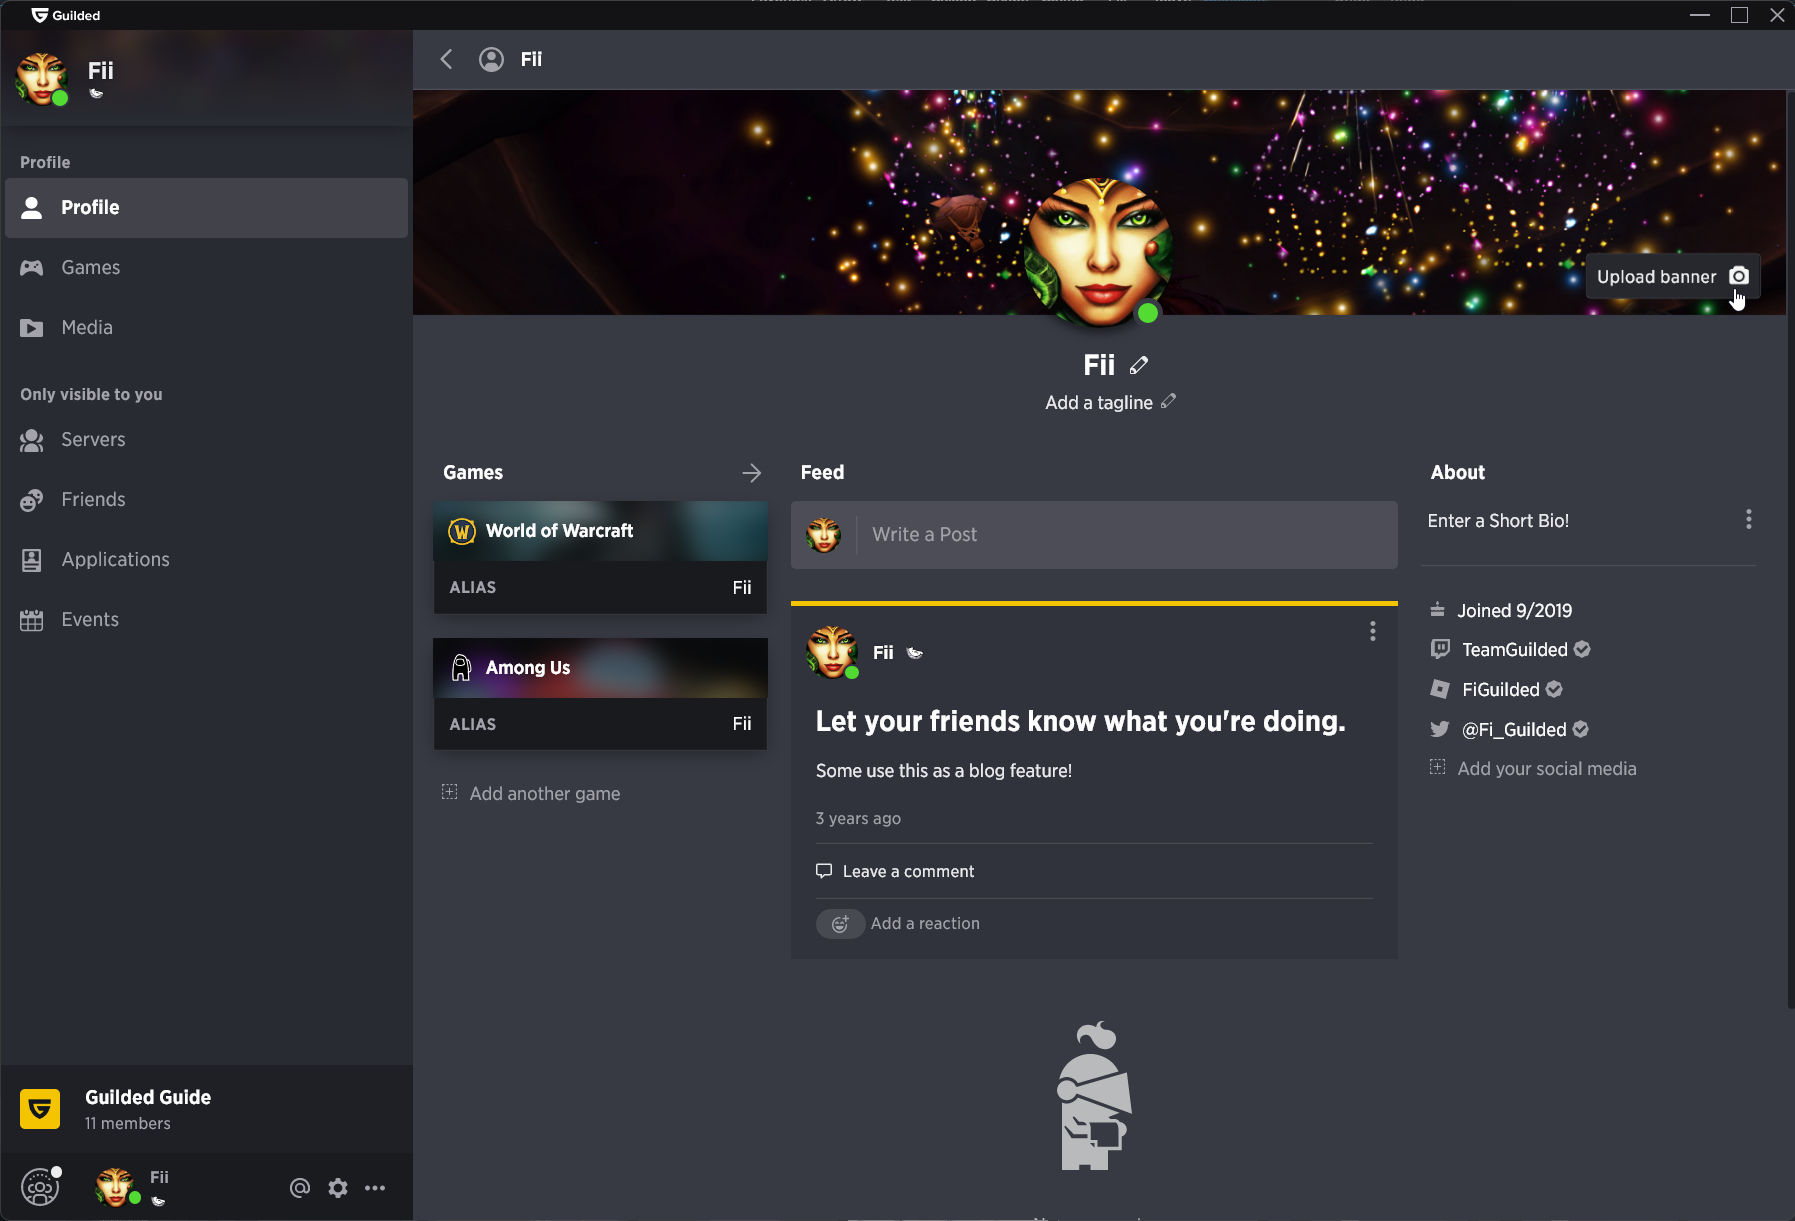Open settings gear in bottom bar
This screenshot has width=1795, height=1221.
(338, 1188)
